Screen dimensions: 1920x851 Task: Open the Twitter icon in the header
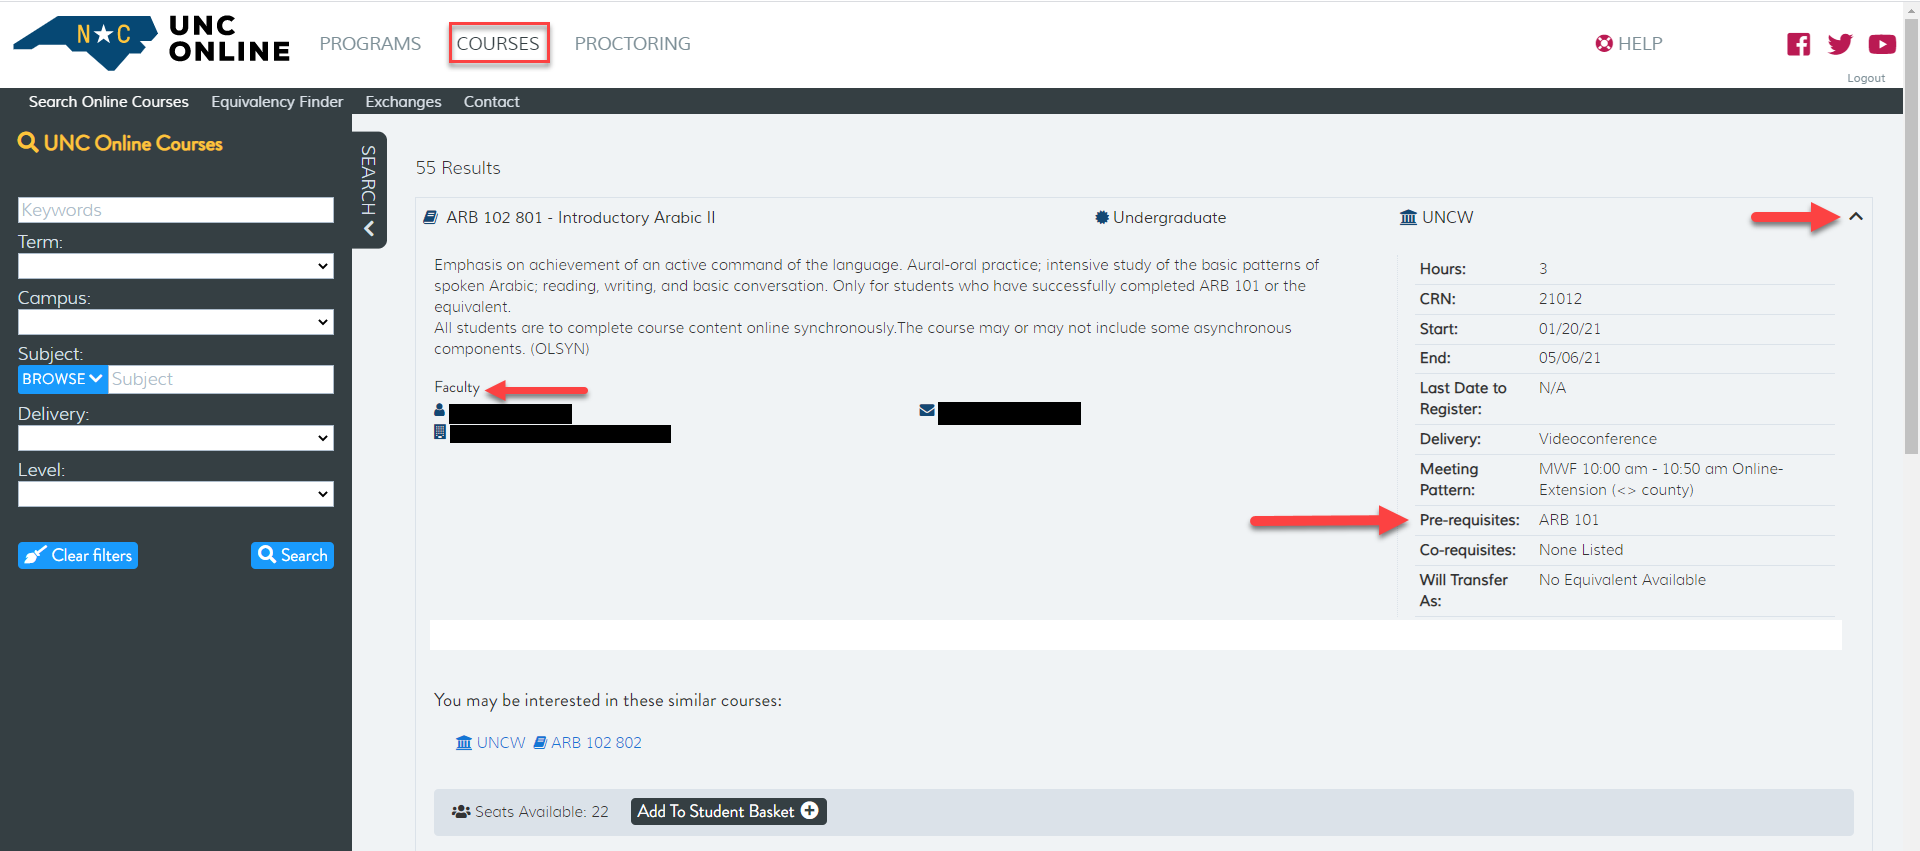point(1839,44)
